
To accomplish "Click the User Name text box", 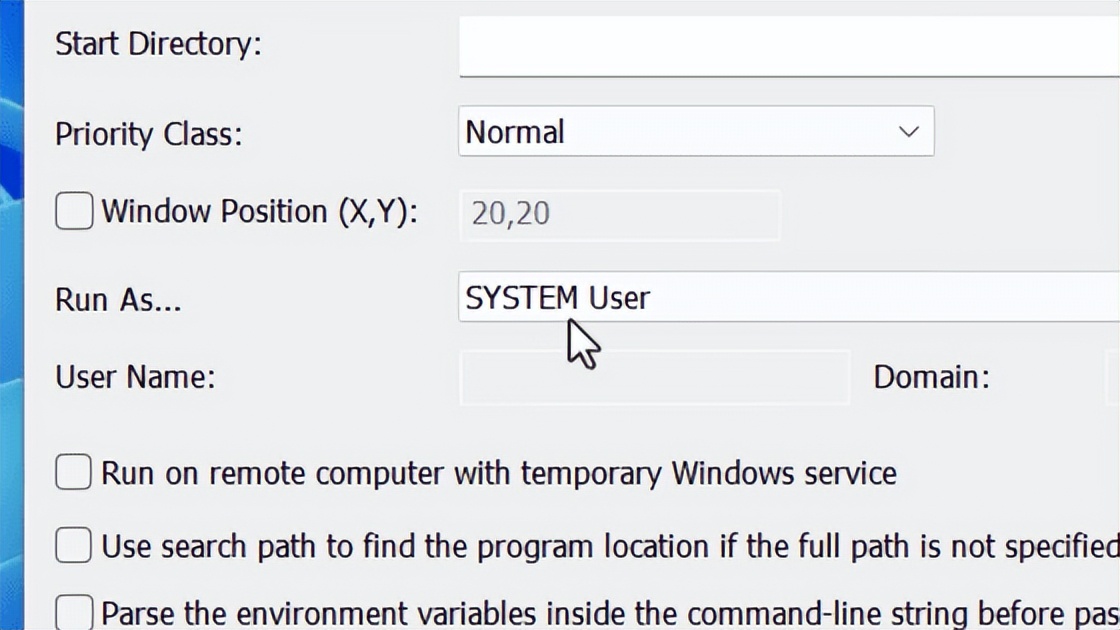I will point(655,377).
